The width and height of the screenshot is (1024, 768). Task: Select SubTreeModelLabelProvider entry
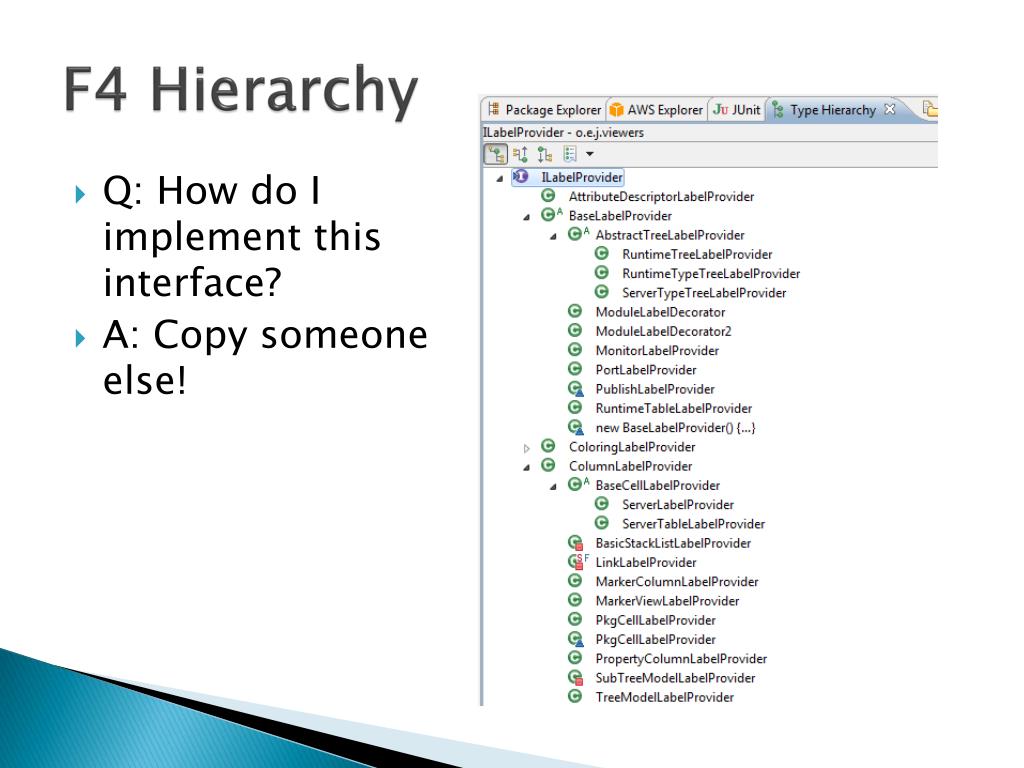675,678
